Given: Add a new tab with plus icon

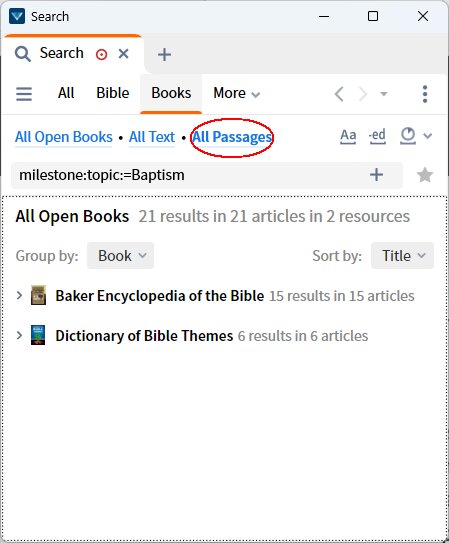Looking at the screenshot, I should click(164, 54).
